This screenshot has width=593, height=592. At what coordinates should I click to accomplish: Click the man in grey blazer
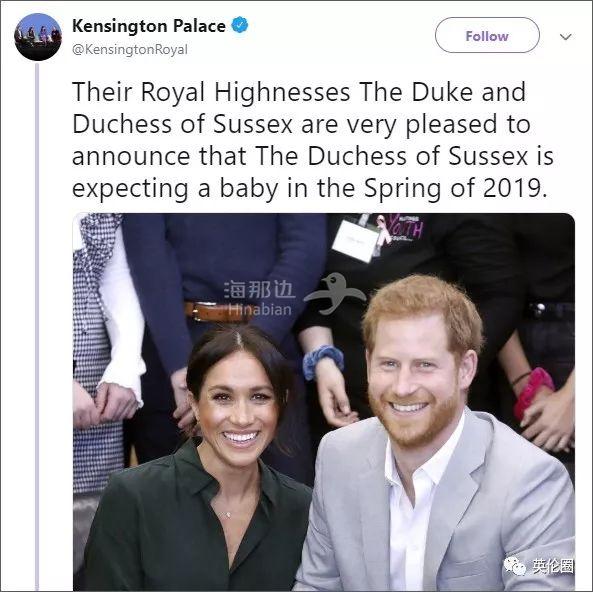pyautogui.click(x=435, y=433)
